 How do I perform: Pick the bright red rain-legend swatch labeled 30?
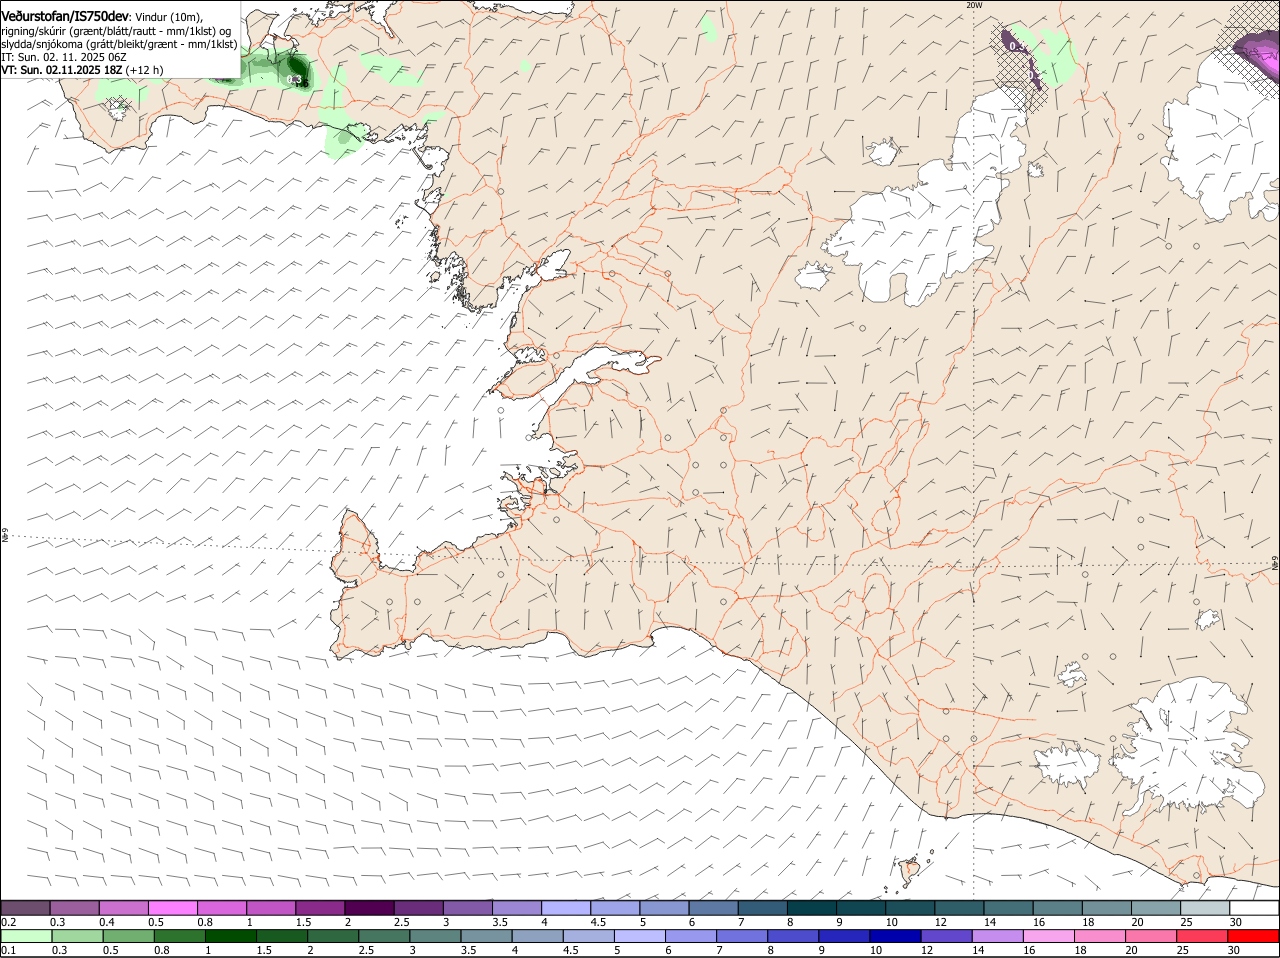click(x=1254, y=936)
